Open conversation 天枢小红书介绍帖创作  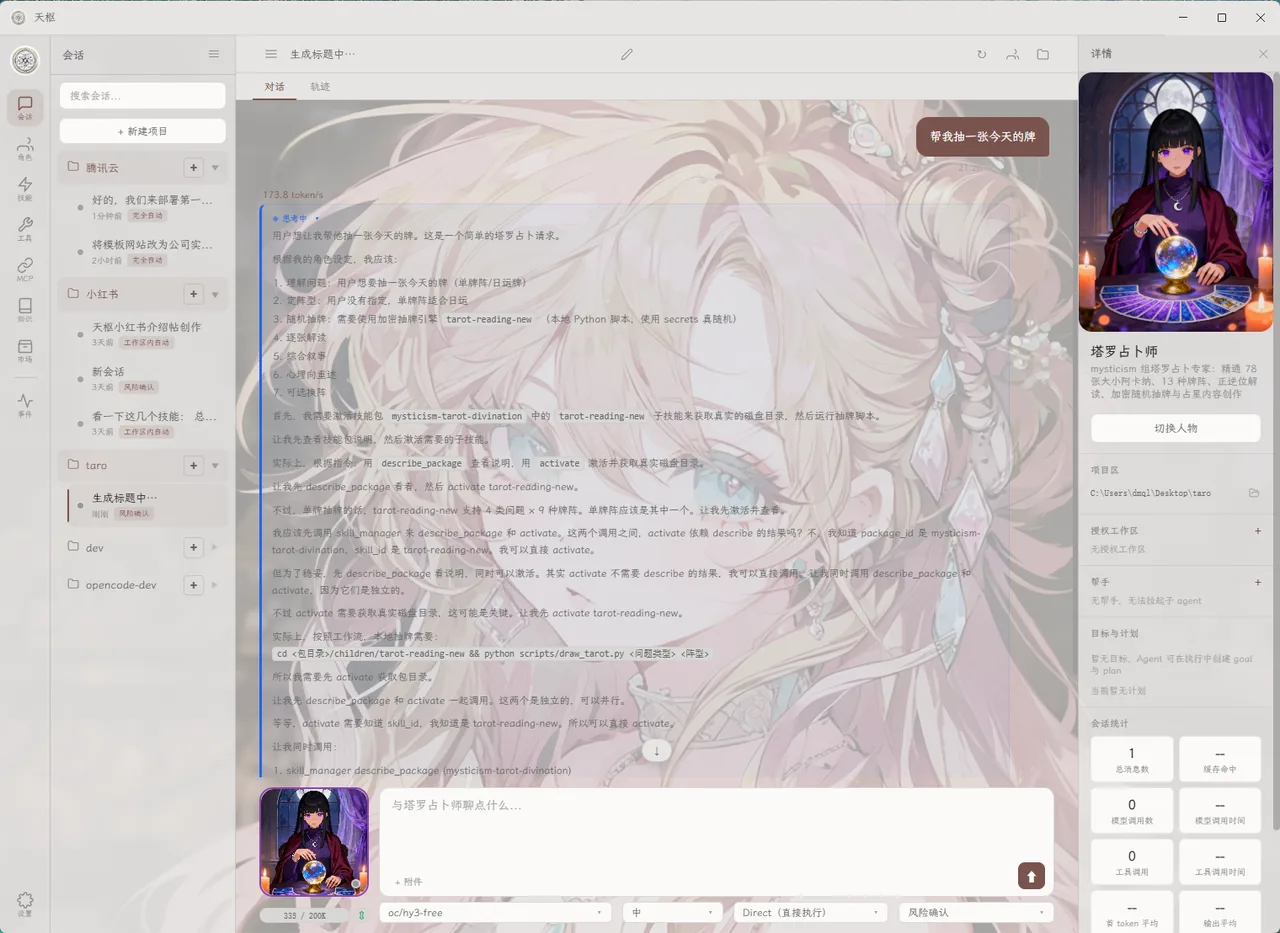coord(146,333)
